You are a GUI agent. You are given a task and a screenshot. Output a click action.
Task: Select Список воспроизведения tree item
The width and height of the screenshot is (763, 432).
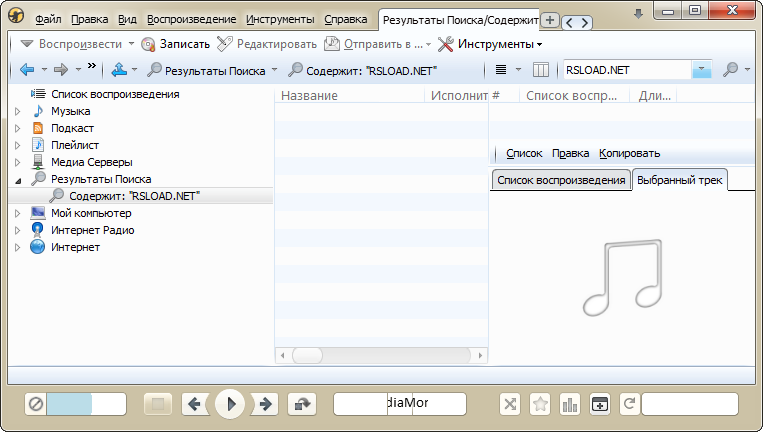[115, 94]
